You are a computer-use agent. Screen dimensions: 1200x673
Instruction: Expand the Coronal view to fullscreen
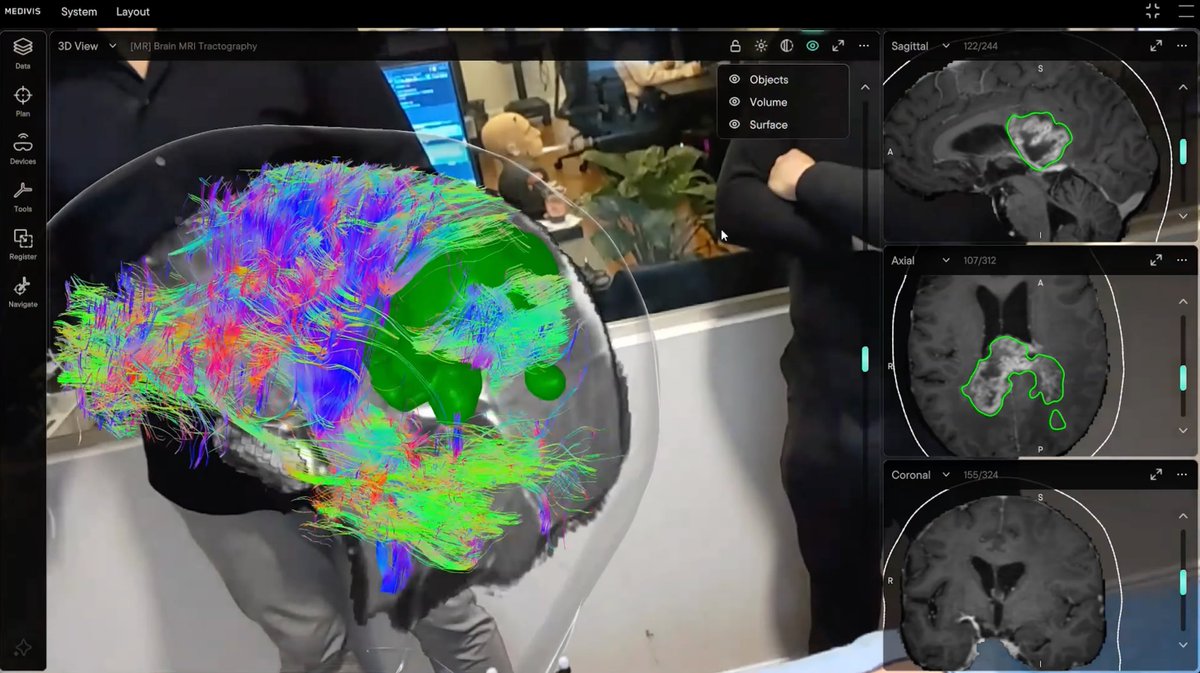point(1156,475)
